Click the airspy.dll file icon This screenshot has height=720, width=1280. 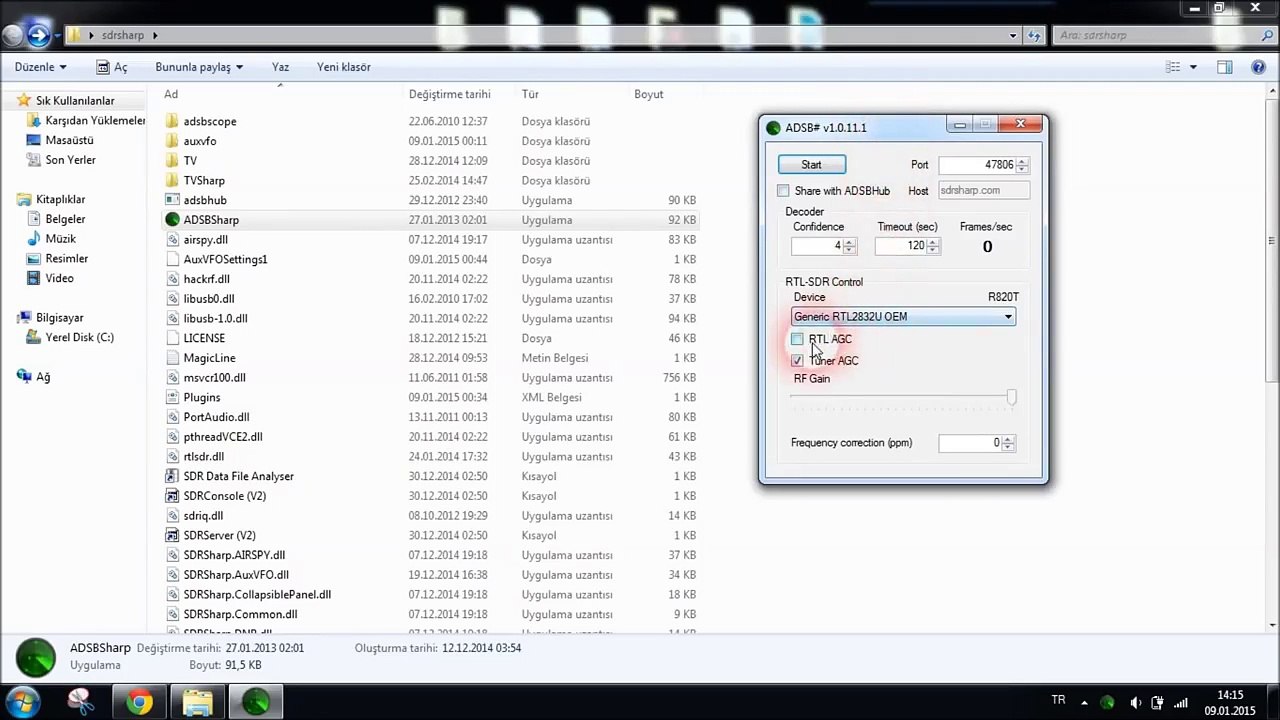pyautogui.click(x=172, y=240)
